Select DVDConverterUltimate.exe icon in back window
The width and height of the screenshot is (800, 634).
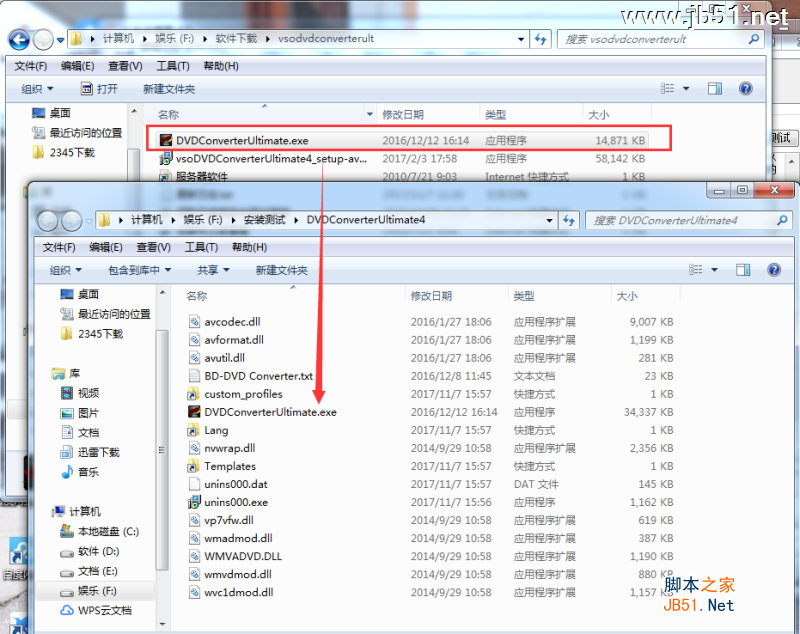(x=165, y=140)
